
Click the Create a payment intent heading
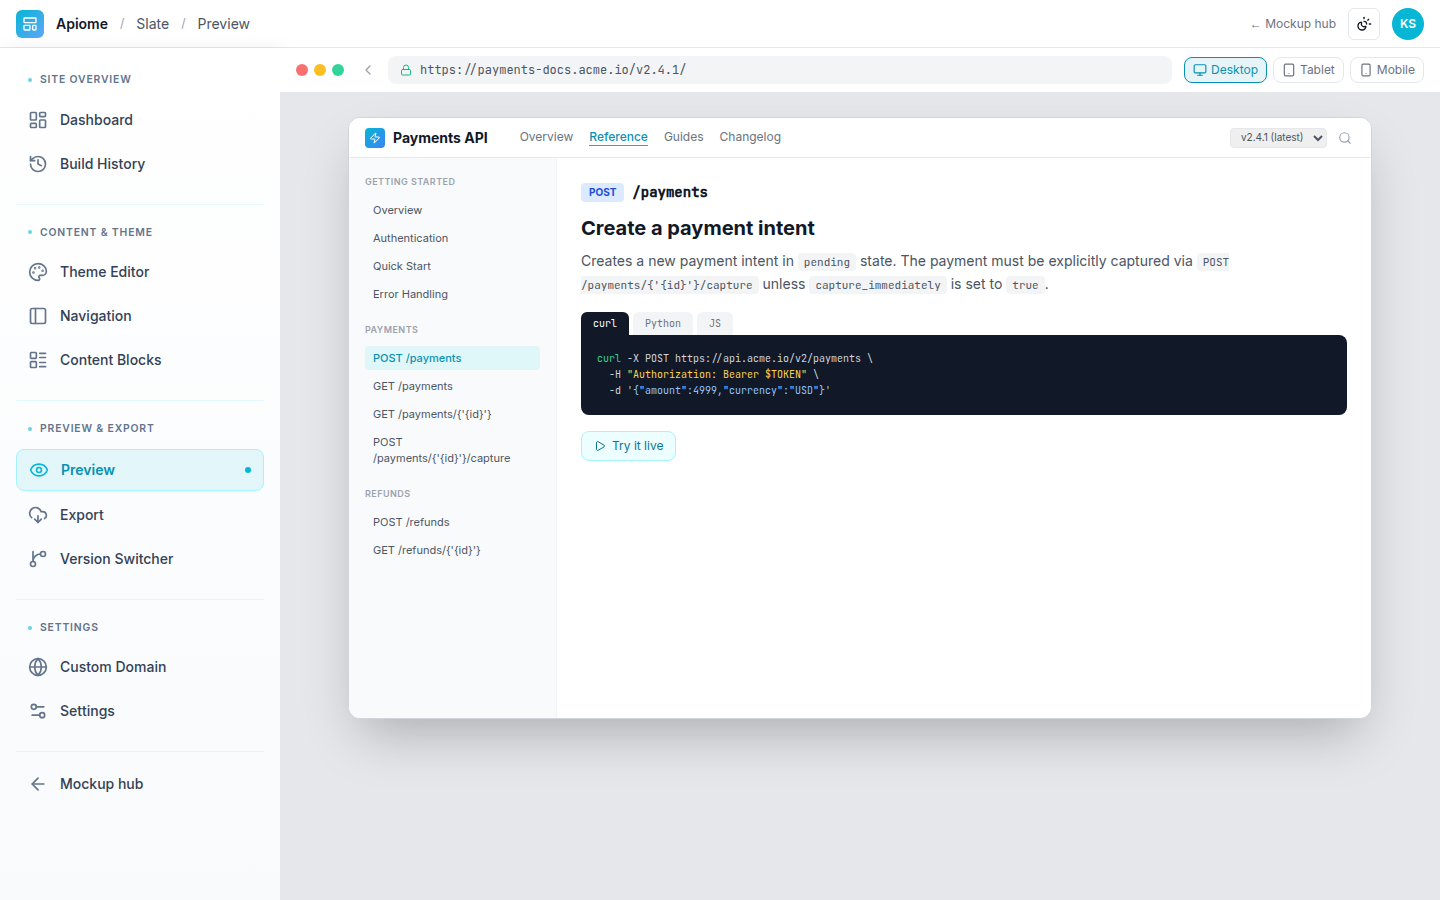point(698,228)
